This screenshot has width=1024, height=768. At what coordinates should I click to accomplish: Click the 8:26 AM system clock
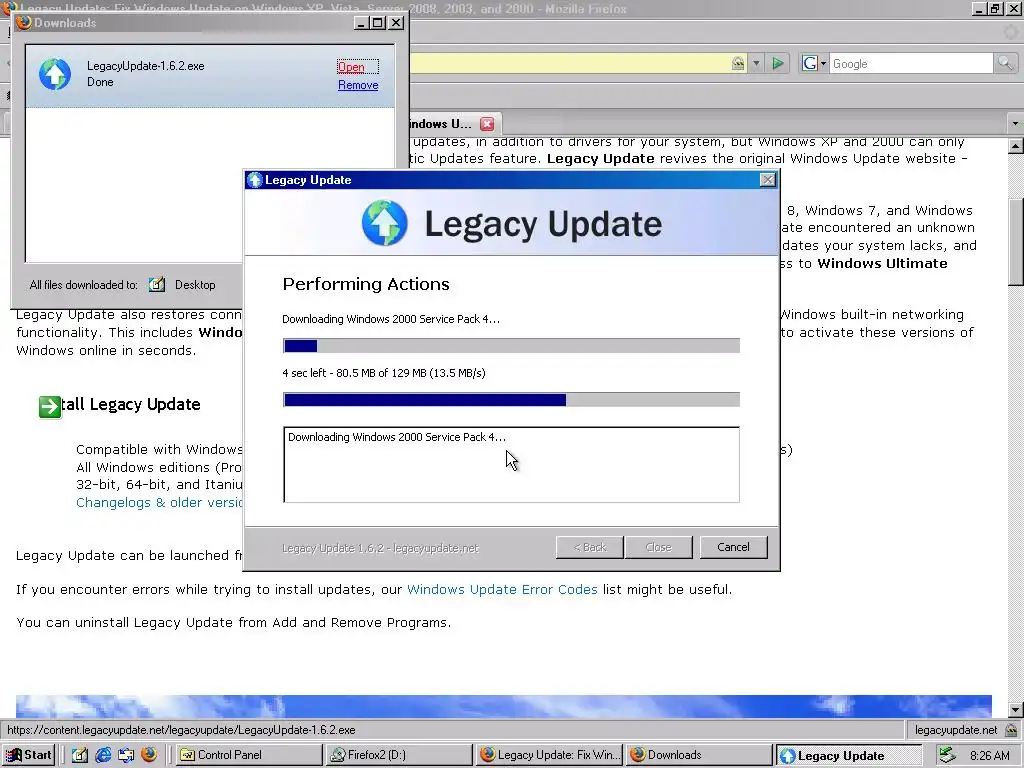pyautogui.click(x=989, y=756)
